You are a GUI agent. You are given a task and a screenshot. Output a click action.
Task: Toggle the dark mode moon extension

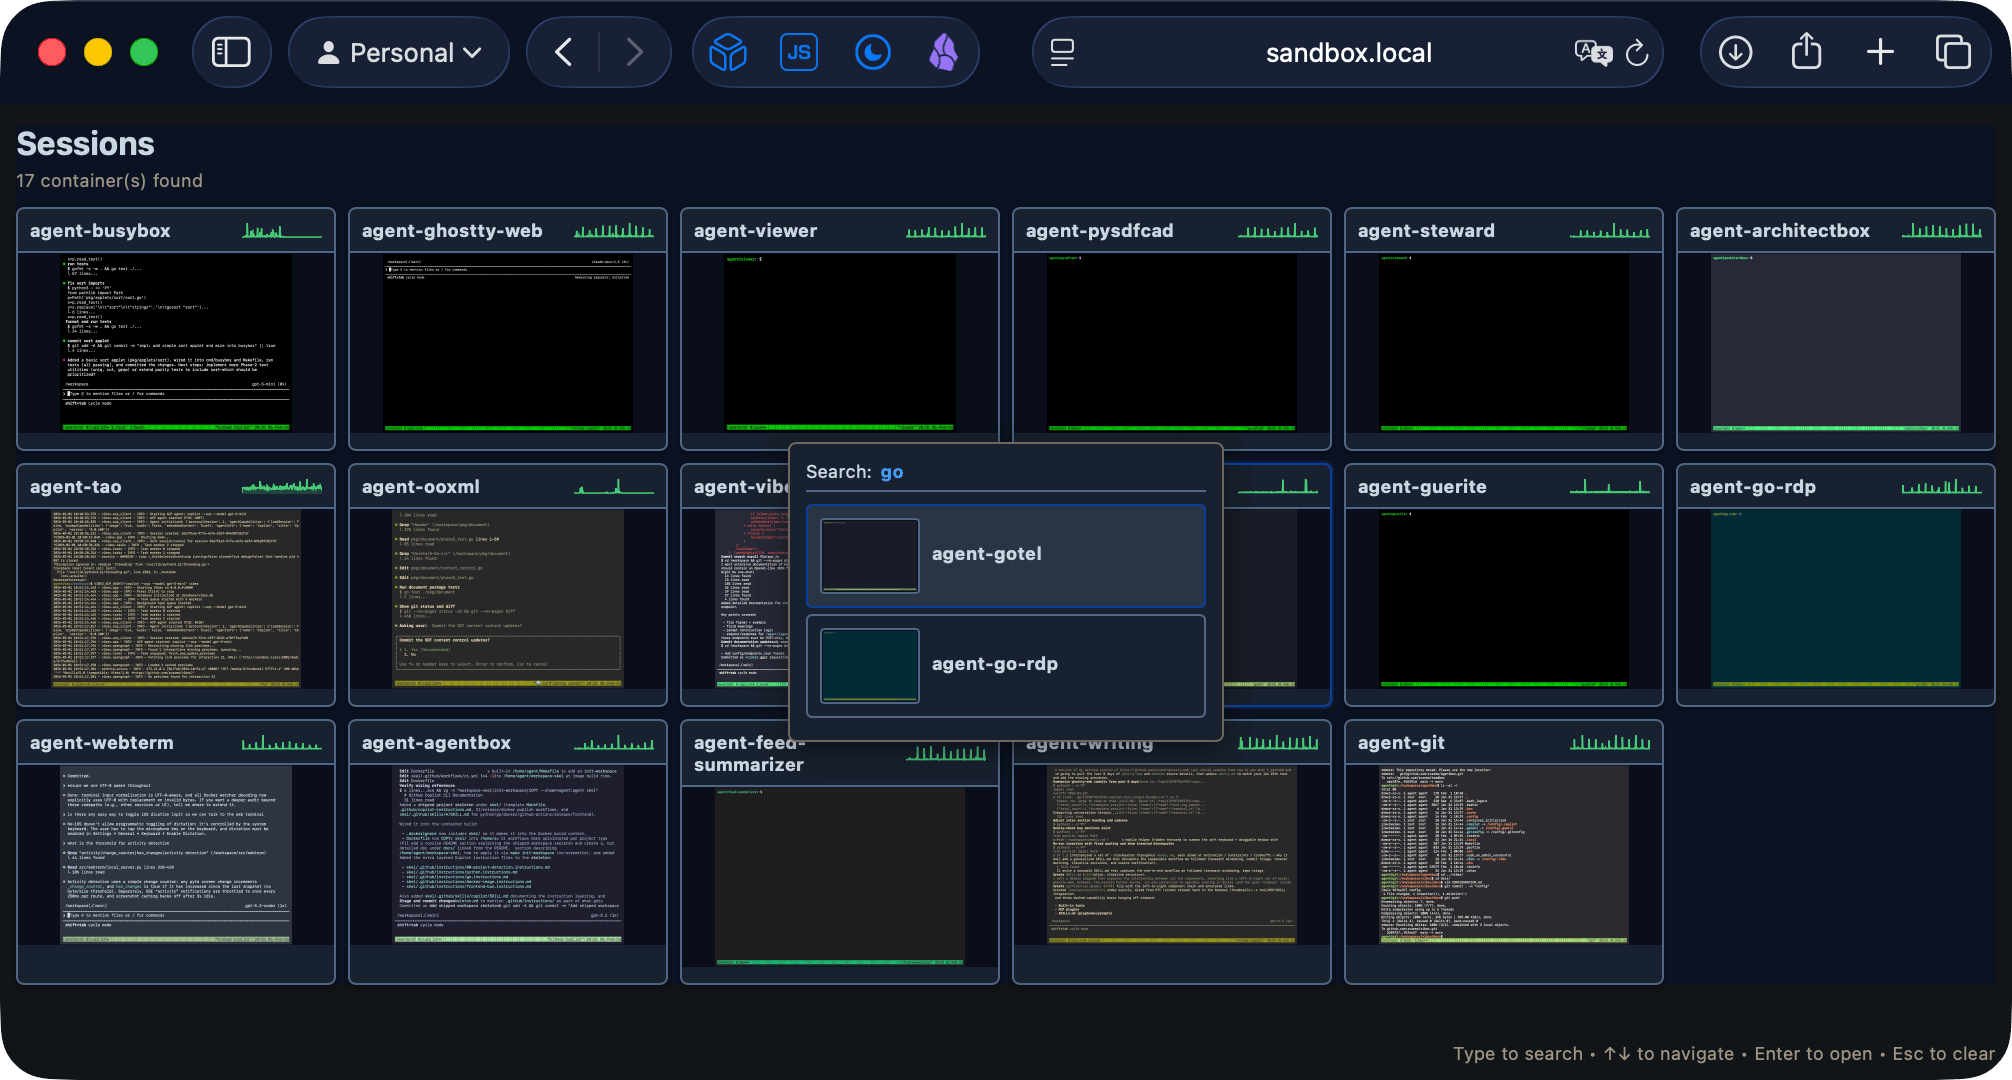click(x=872, y=52)
